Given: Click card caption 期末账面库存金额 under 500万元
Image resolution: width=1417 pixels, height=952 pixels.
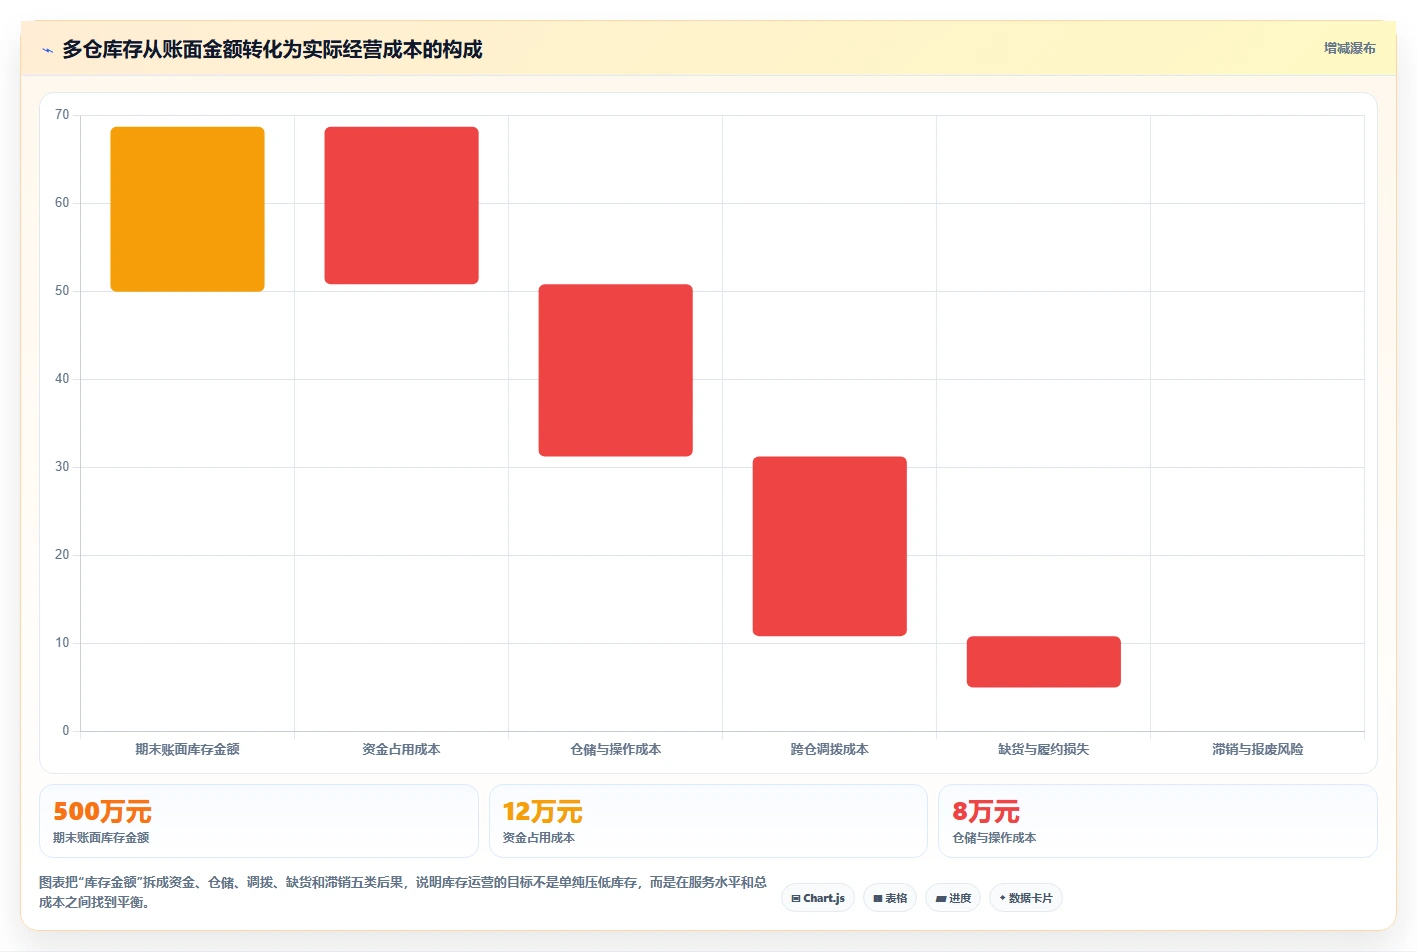Looking at the screenshot, I should pyautogui.click(x=101, y=838).
